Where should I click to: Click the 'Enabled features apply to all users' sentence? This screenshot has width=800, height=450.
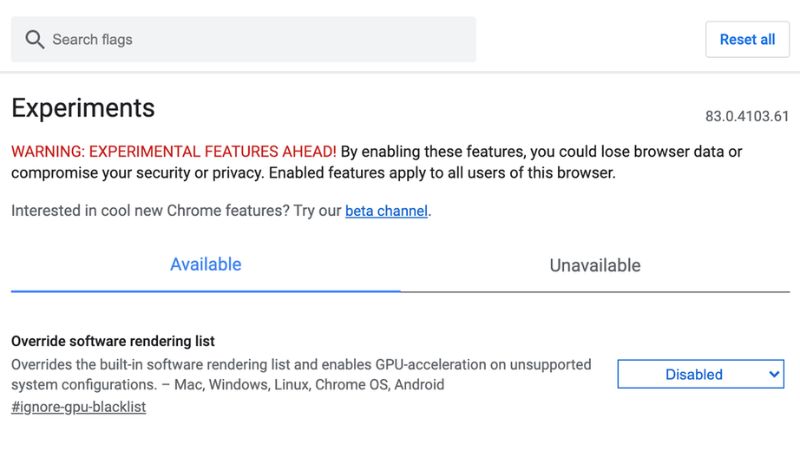coord(430,173)
